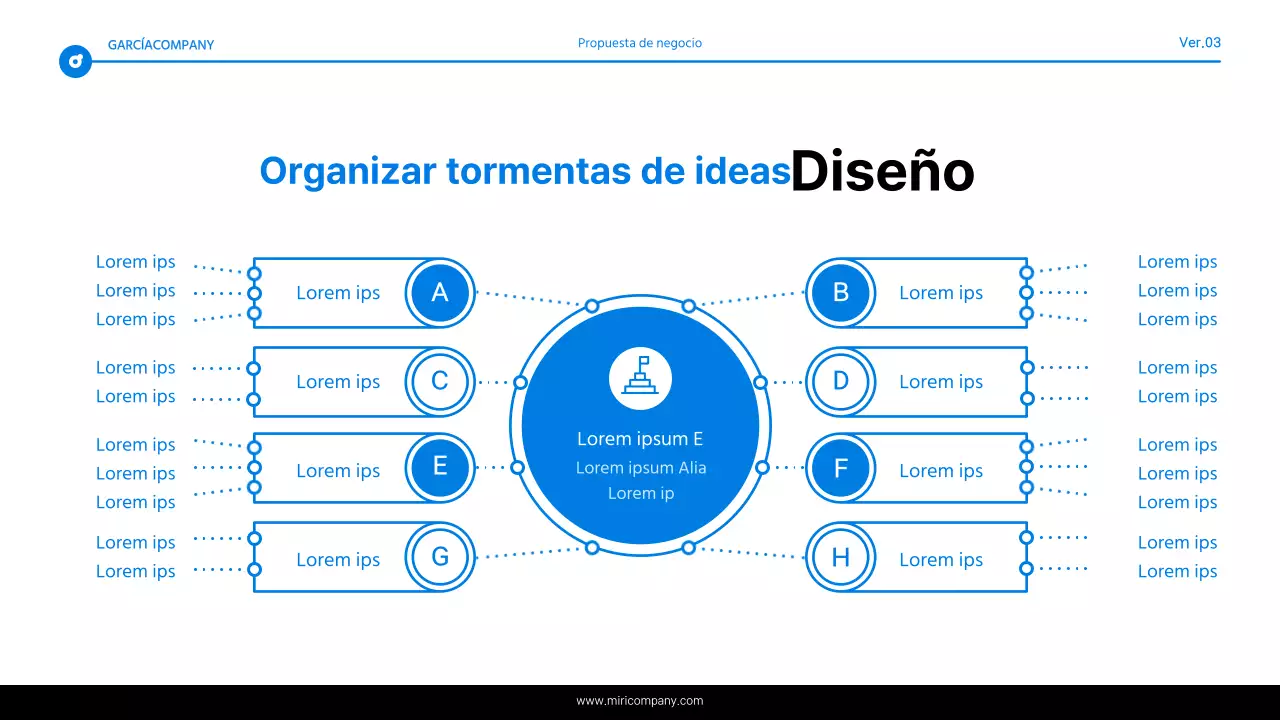The height and width of the screenshot is (720, 1280).
Task: Open the www.miricompany.com website link
Action: 640,700
